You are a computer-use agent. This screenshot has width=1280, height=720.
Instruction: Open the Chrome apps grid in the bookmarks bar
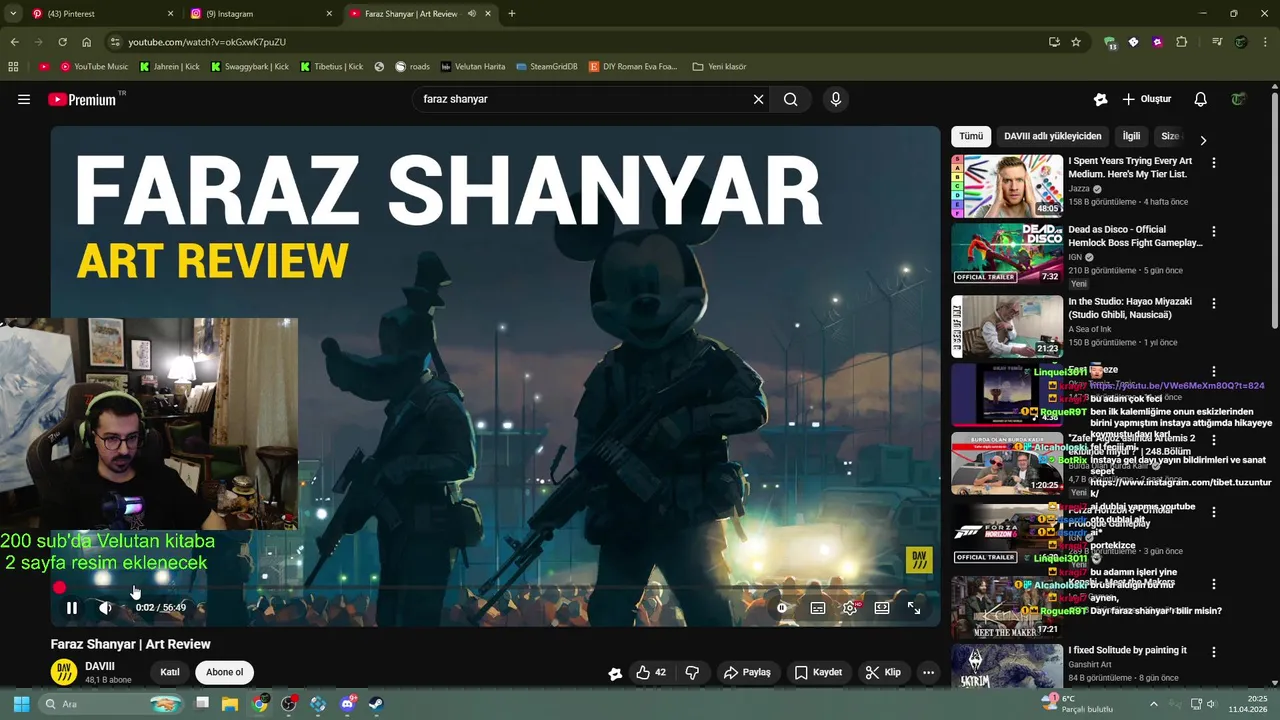click(x=13, y=67)
